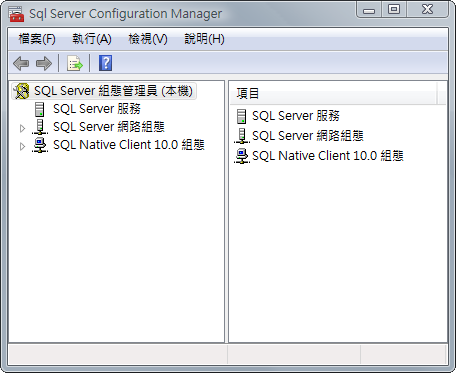Click the SQL Server 服務 icon in tree
The image size is (456, 373).
[40, 109]
